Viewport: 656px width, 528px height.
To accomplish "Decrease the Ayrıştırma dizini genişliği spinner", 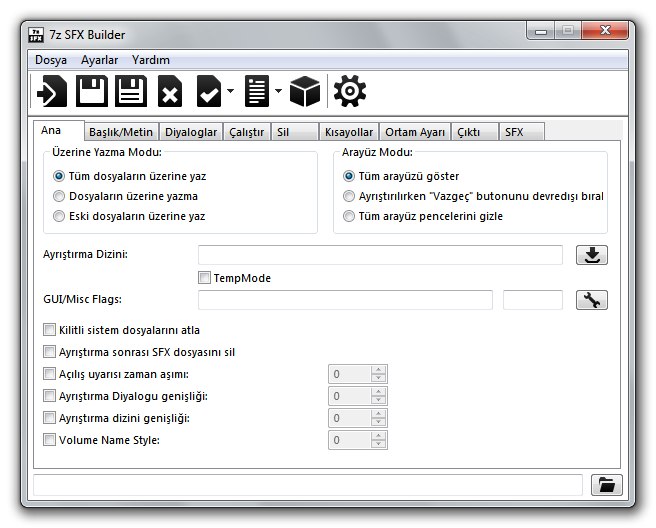I will pos(378,422).
